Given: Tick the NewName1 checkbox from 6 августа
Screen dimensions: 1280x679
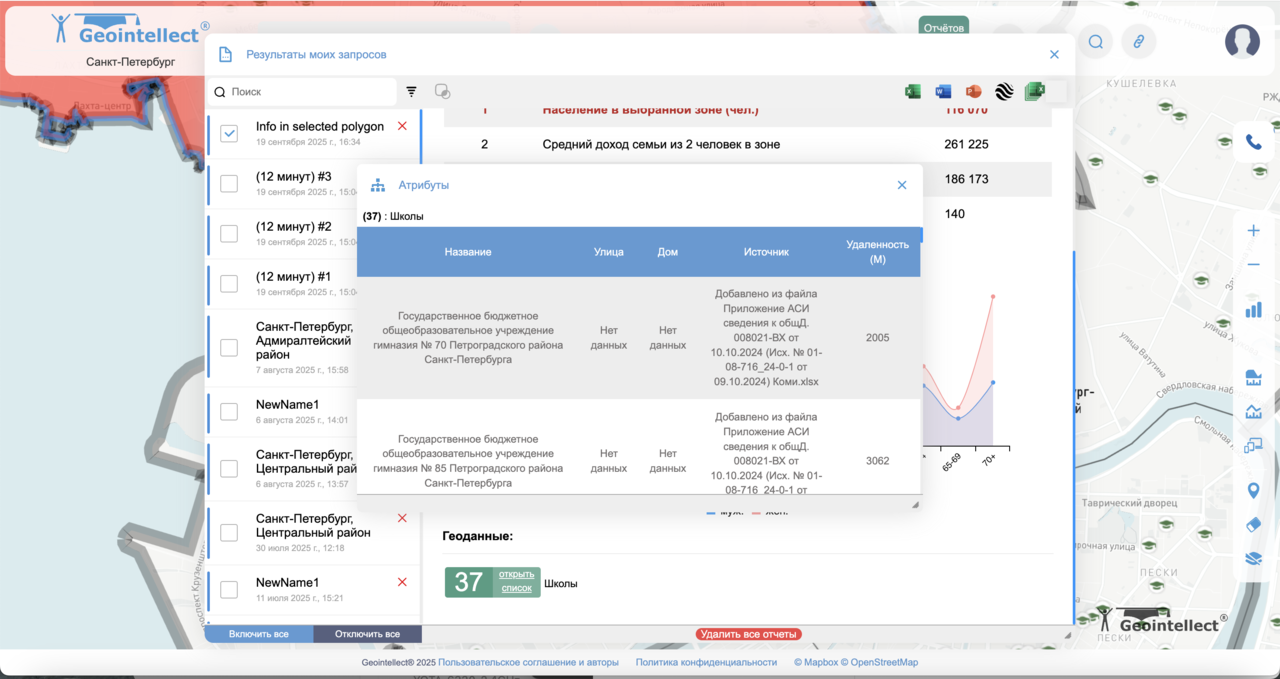Looking at the screenshot, I should point(229,412).
